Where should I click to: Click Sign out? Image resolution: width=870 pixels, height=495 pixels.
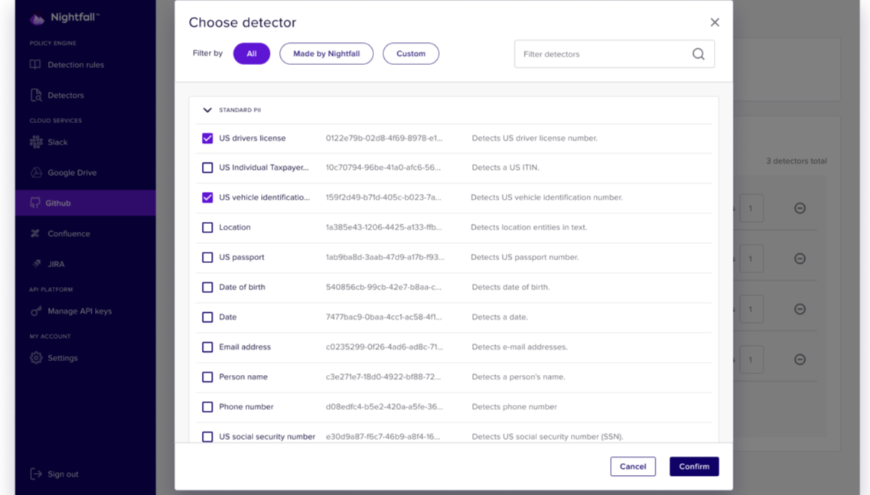point(63,474)
